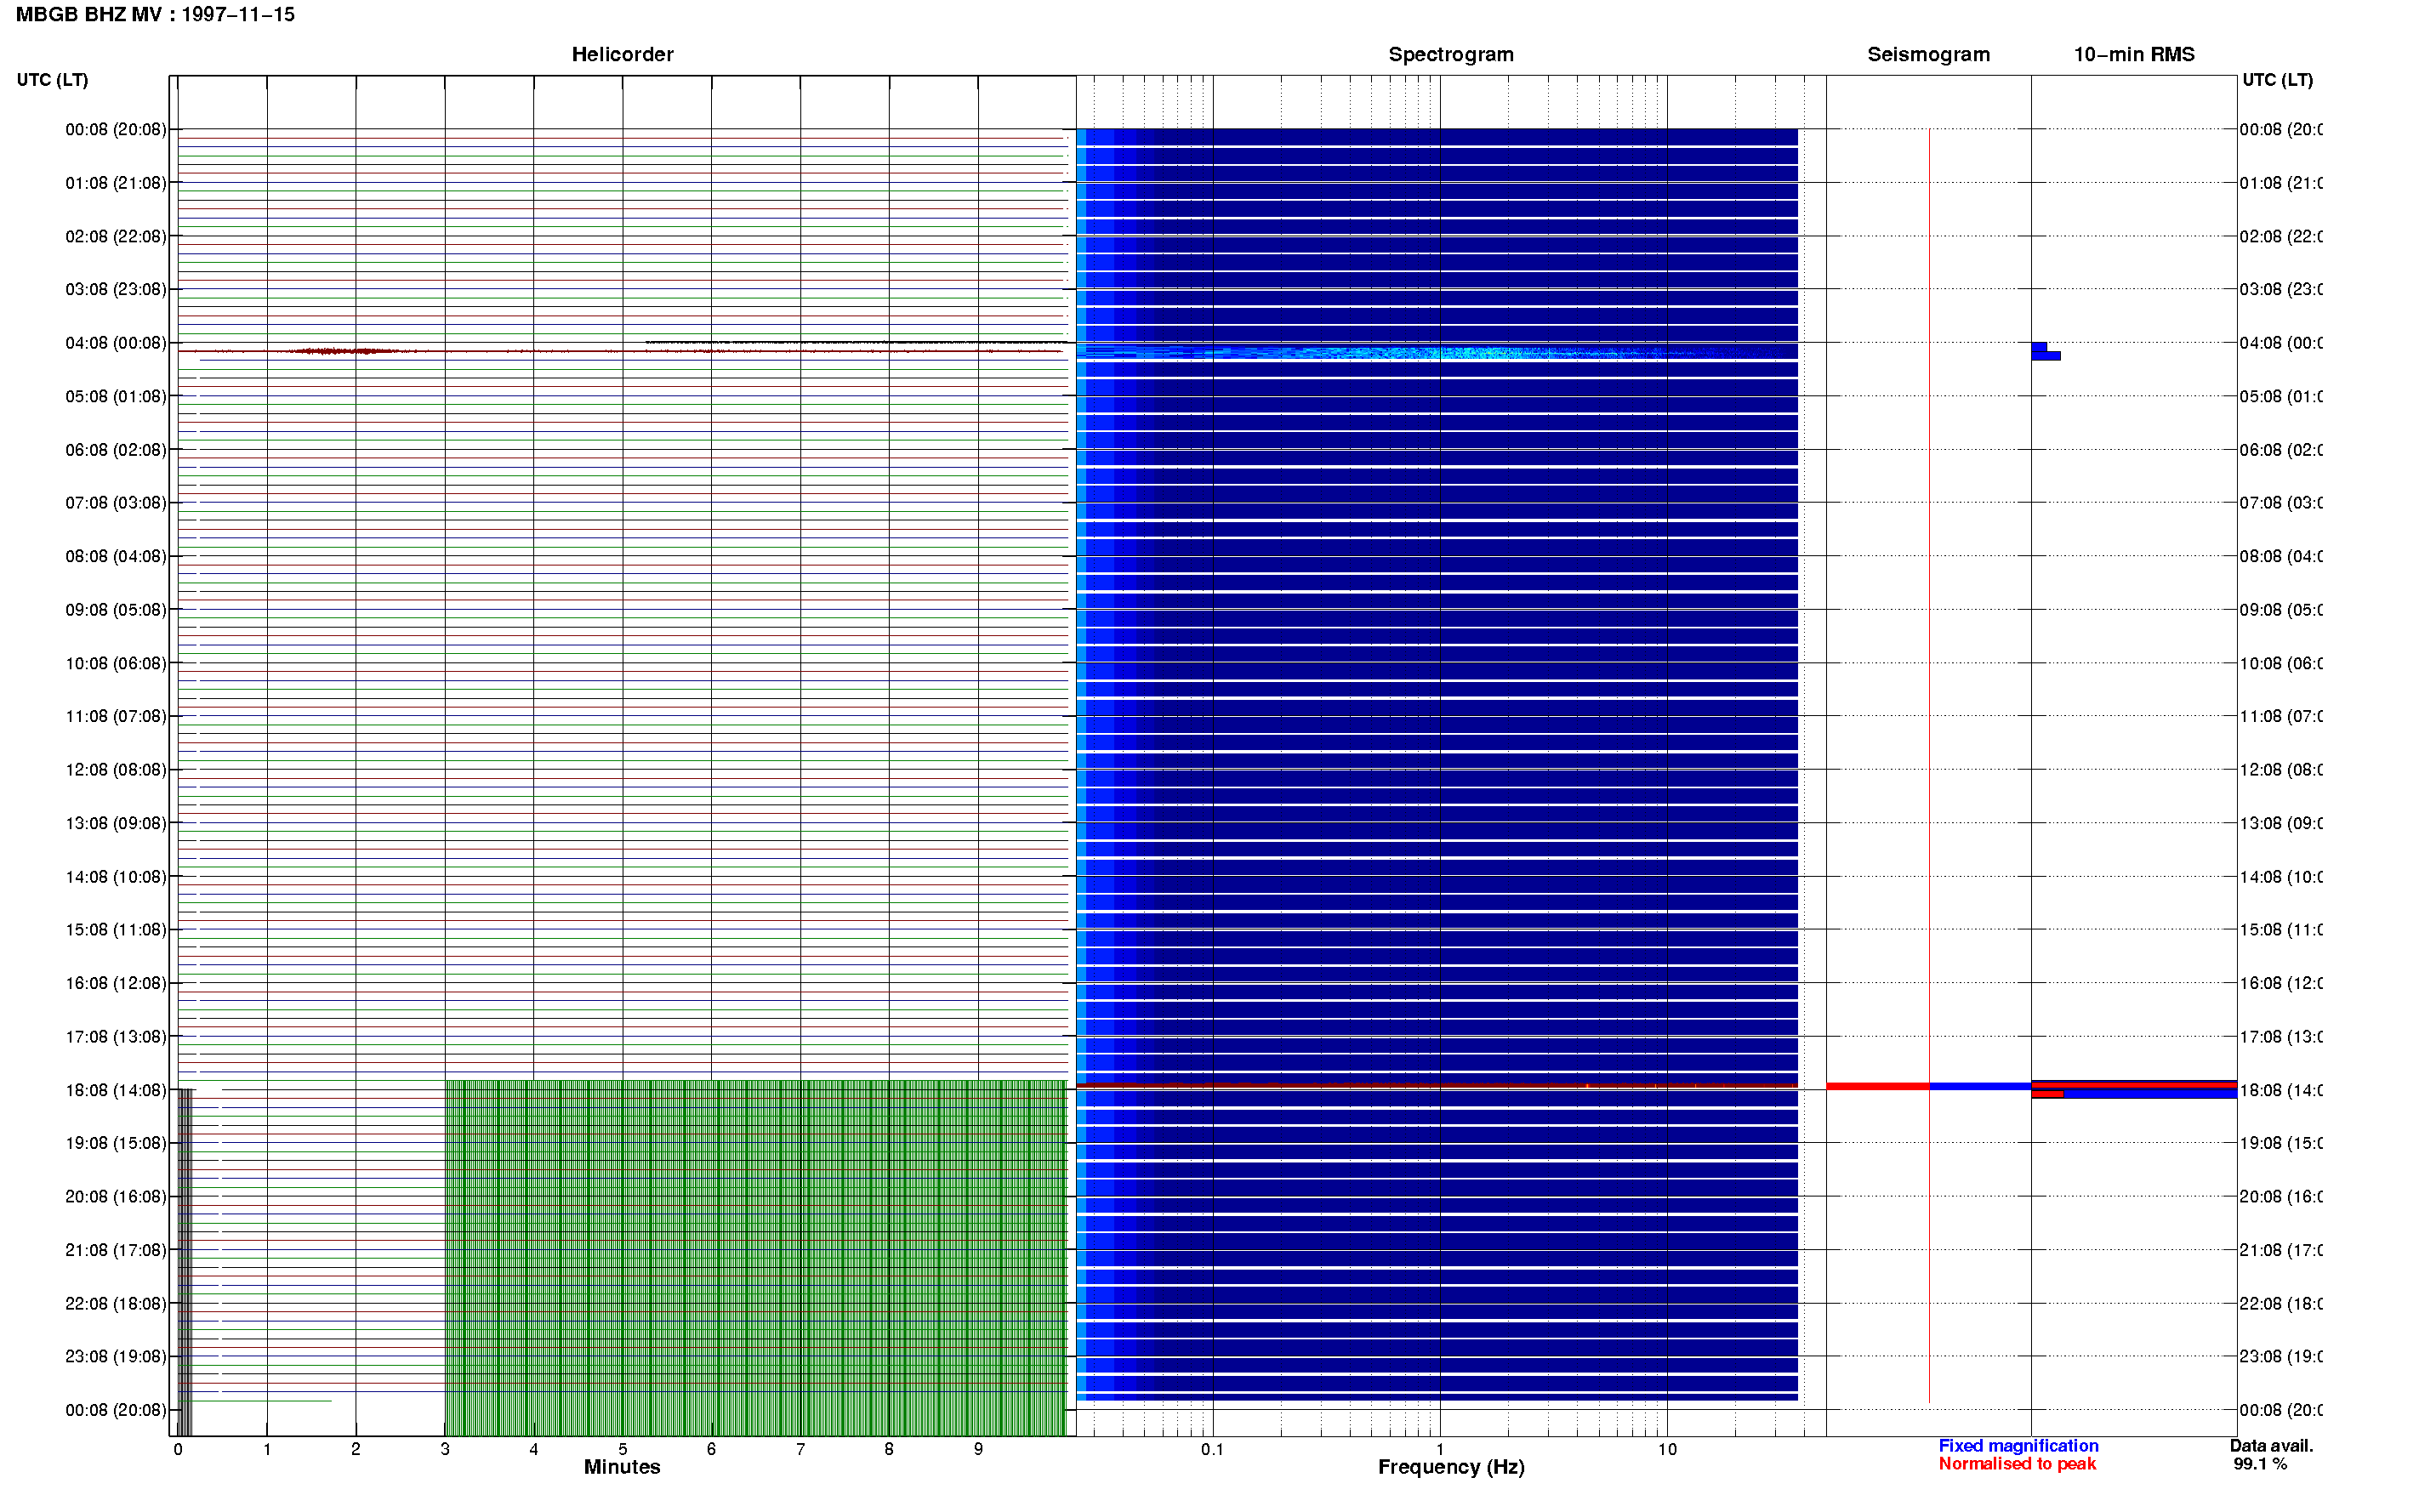Click the left 14:08 (10:08) time label
Viewport: 2419px width, 1512px height.
click(116, 877)
